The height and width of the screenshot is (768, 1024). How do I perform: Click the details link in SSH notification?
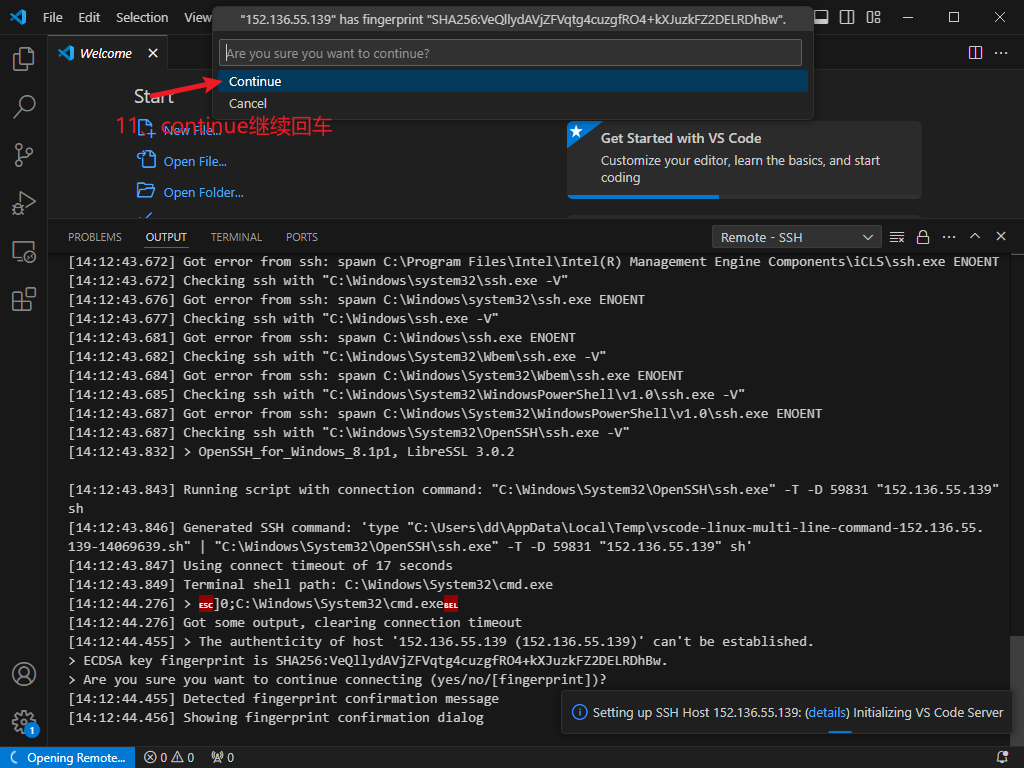(x=827, y=712)
